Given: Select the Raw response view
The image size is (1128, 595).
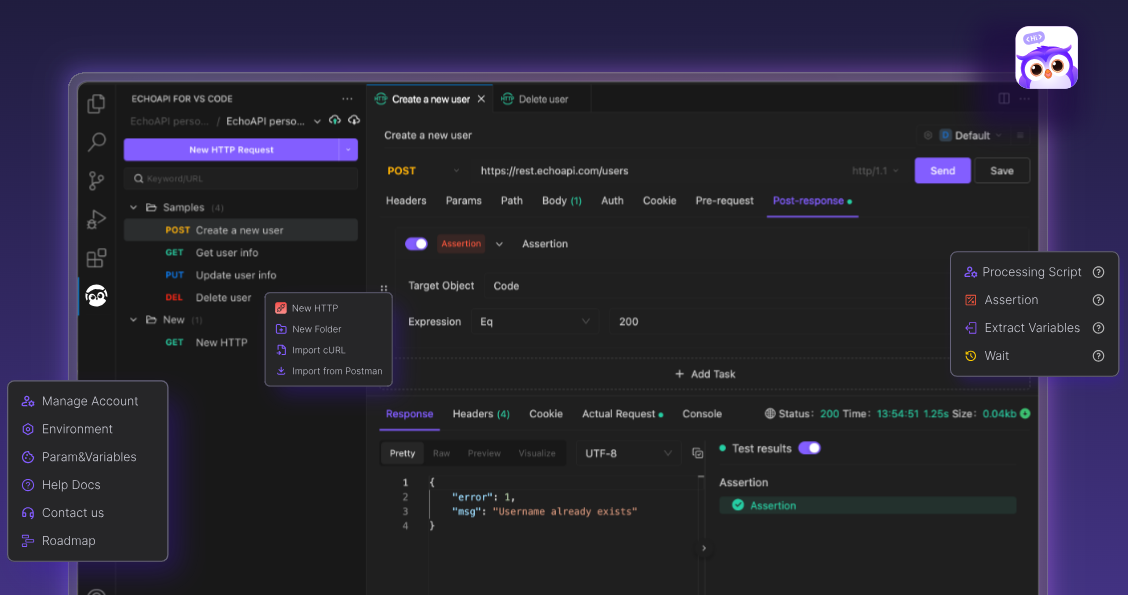Looking at the screenshot, I should tap(441, 453).
